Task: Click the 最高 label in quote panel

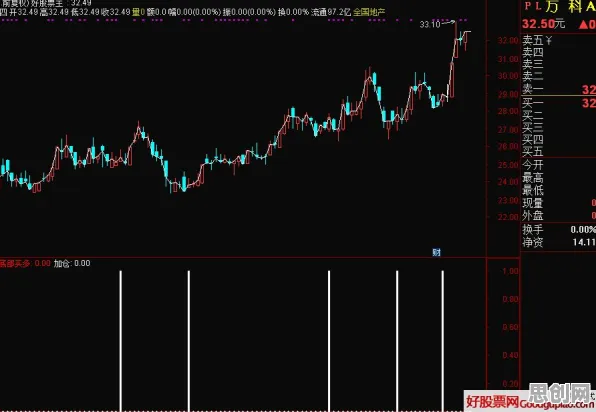Action: (x=533, y=177)
